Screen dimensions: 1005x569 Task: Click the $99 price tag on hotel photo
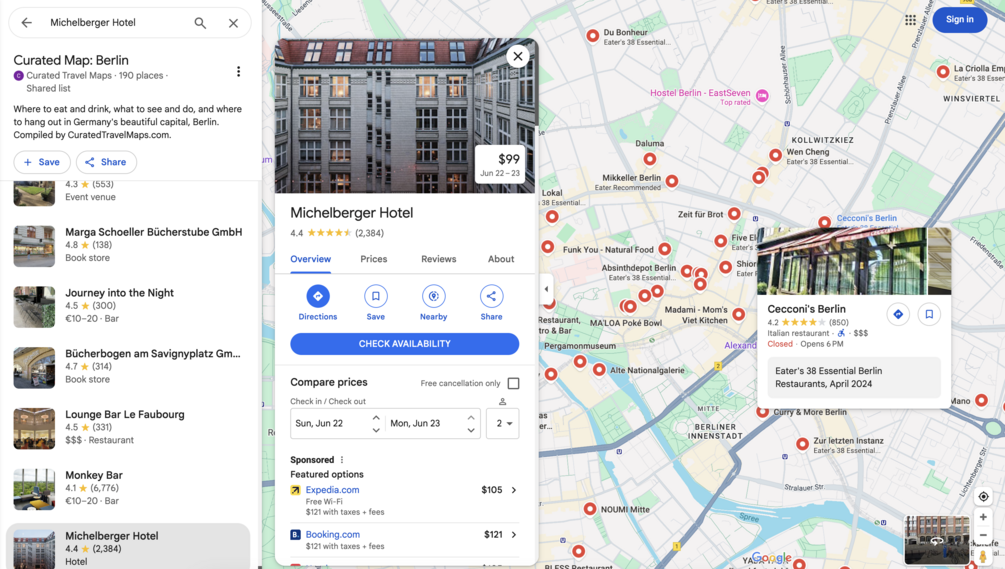pyautogui.click(x=500, y=165)
